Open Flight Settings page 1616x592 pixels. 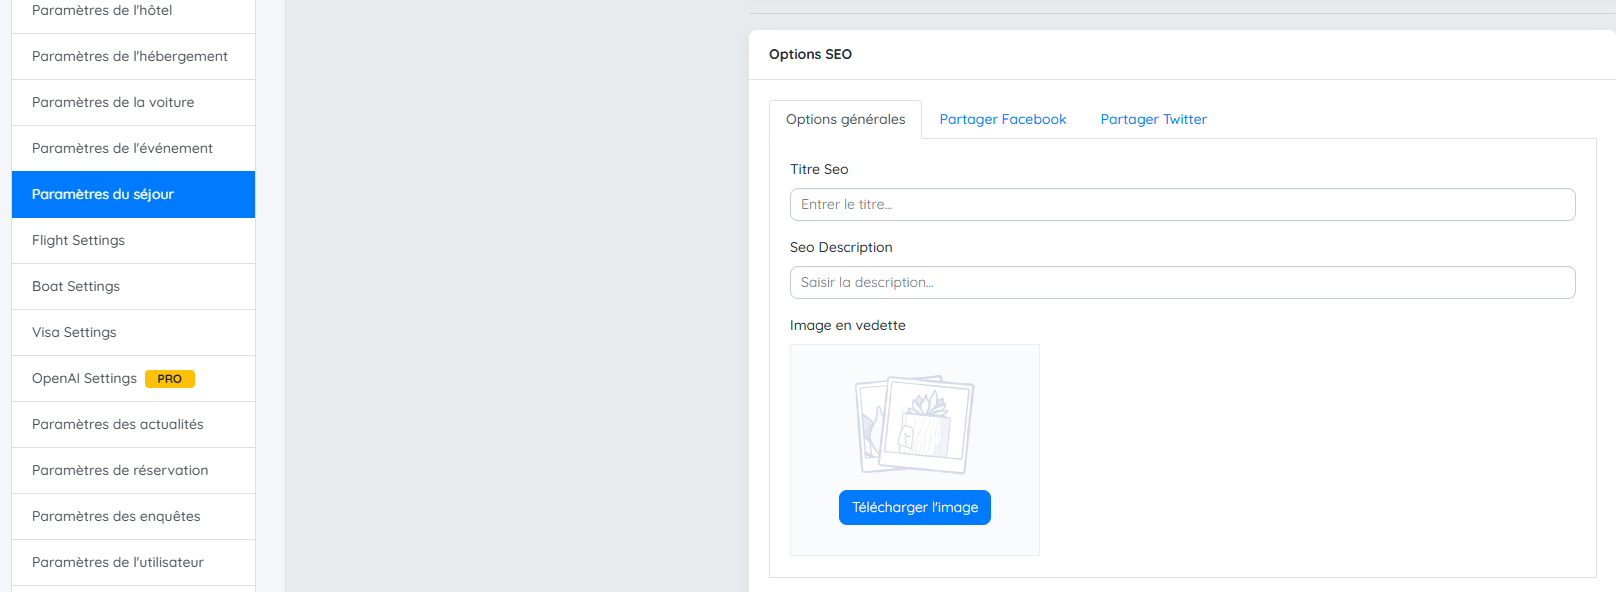click(x=78, y=241)
